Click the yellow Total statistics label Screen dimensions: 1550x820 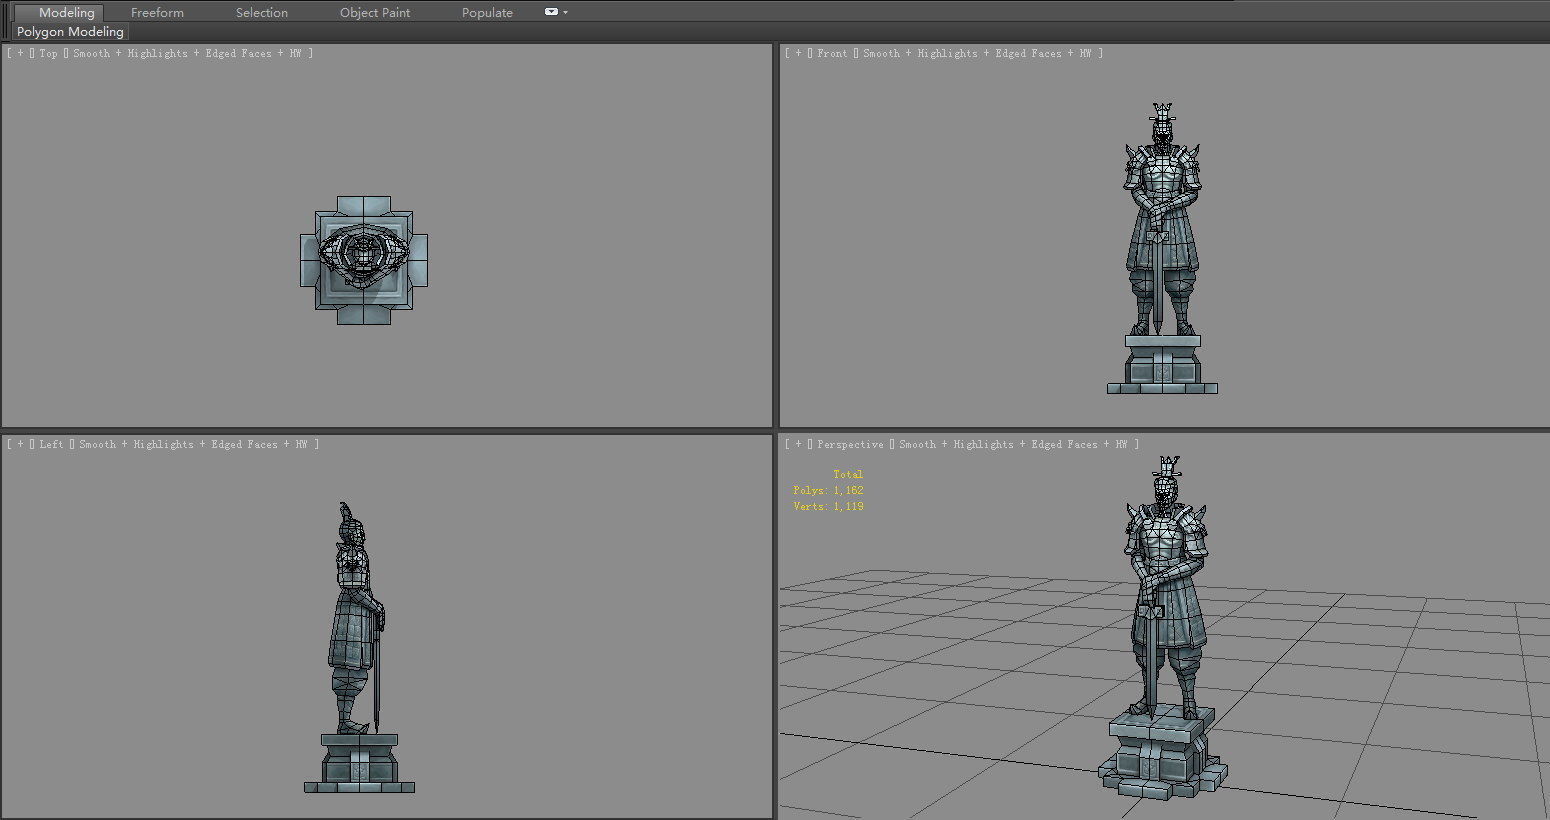tap(848, 474)
